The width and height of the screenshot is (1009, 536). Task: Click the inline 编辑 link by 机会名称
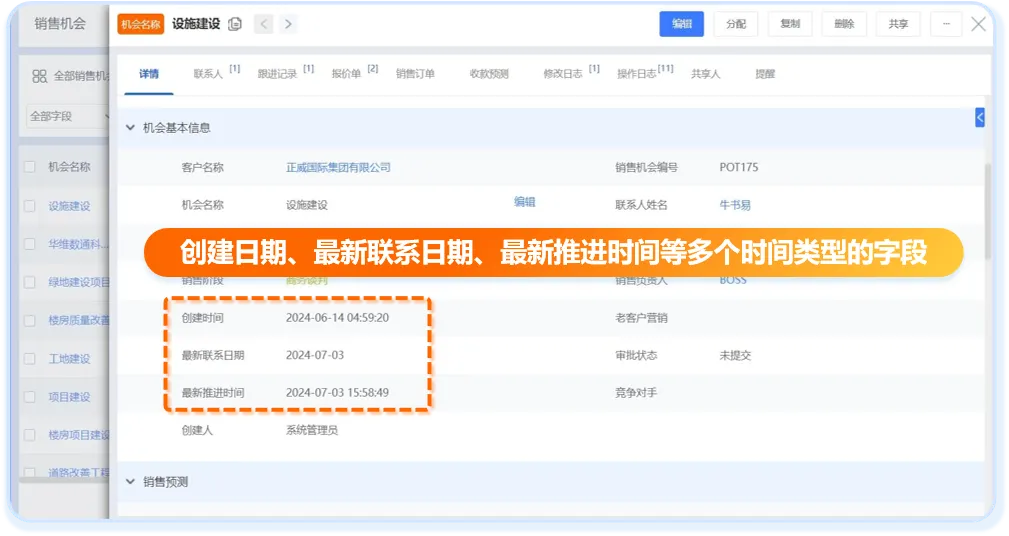(525, 202)
